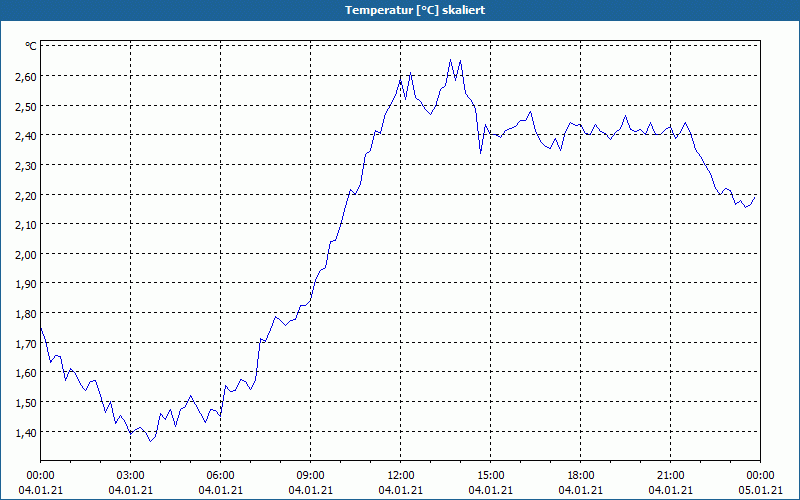Viewport: 800px width, 500px height.
Task: Pick date 04.01.21 under 18:00
Action: tap(581, 490)
